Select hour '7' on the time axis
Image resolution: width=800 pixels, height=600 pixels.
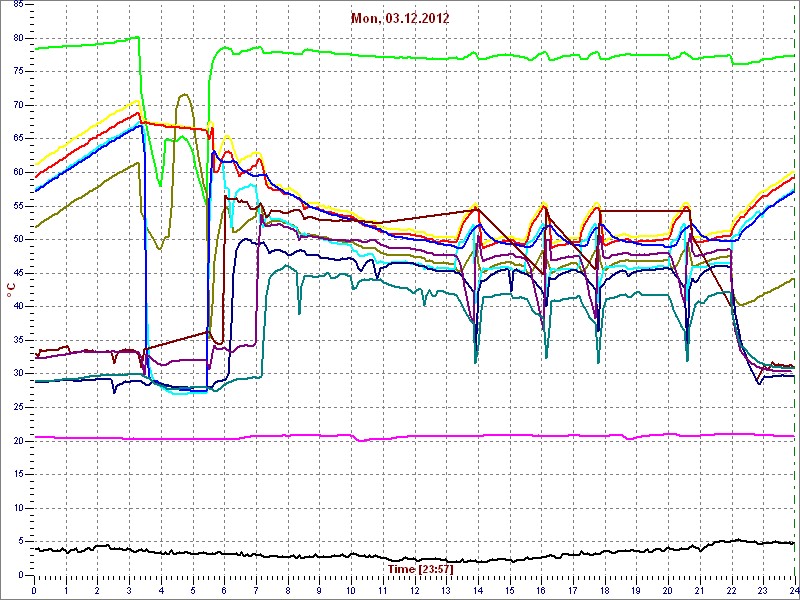point(256,589)
